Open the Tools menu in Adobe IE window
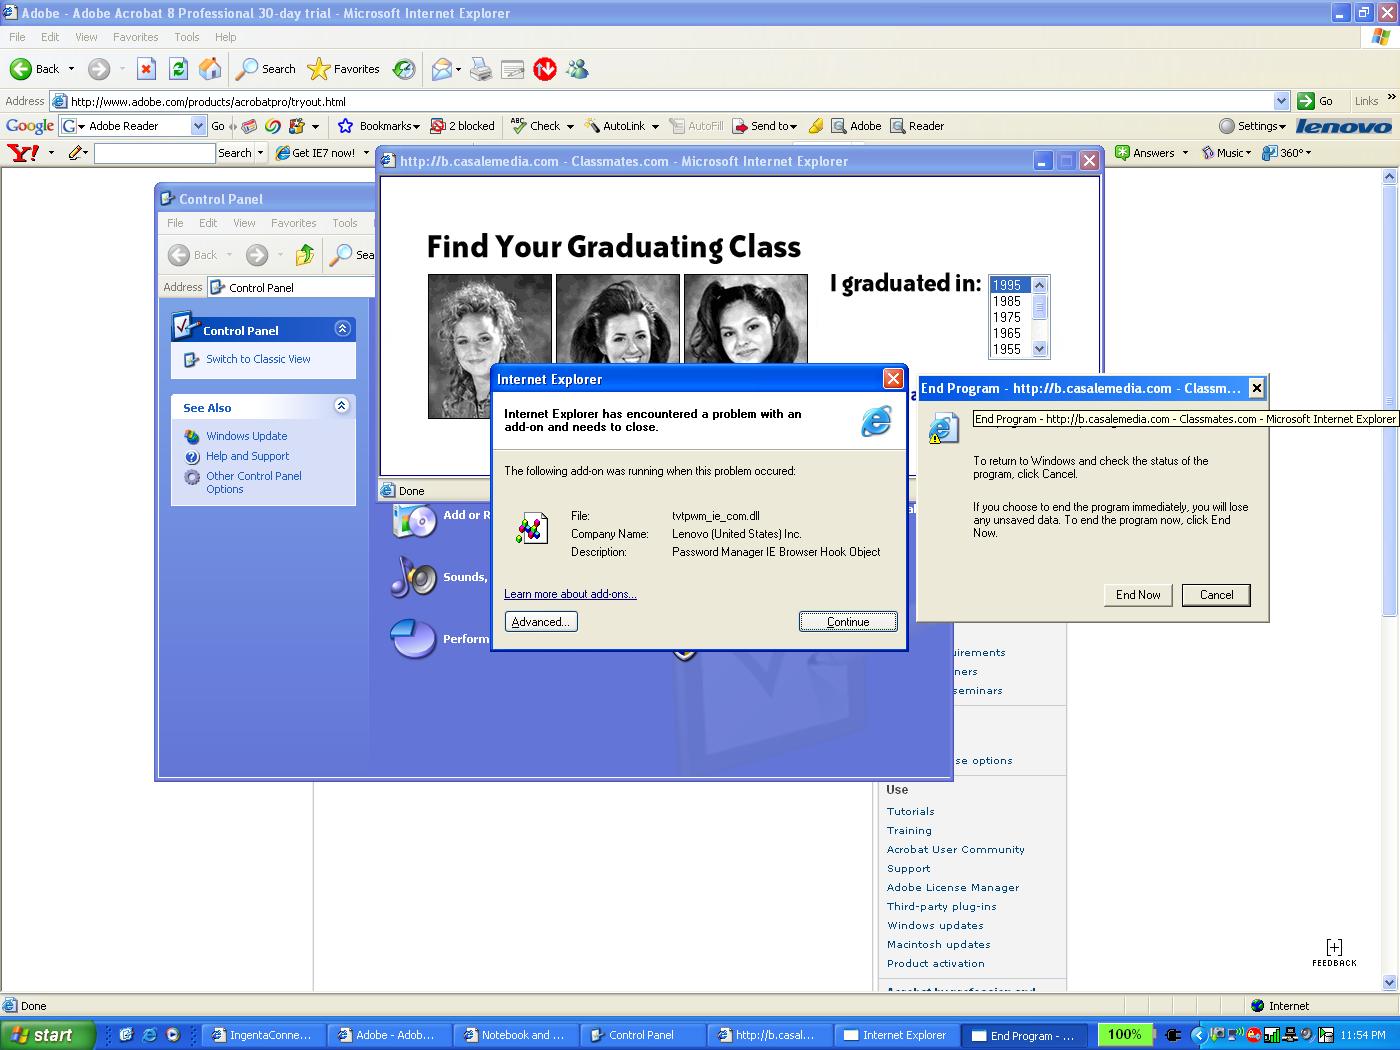This screenshot has height=1050, width=1400. 187,37
